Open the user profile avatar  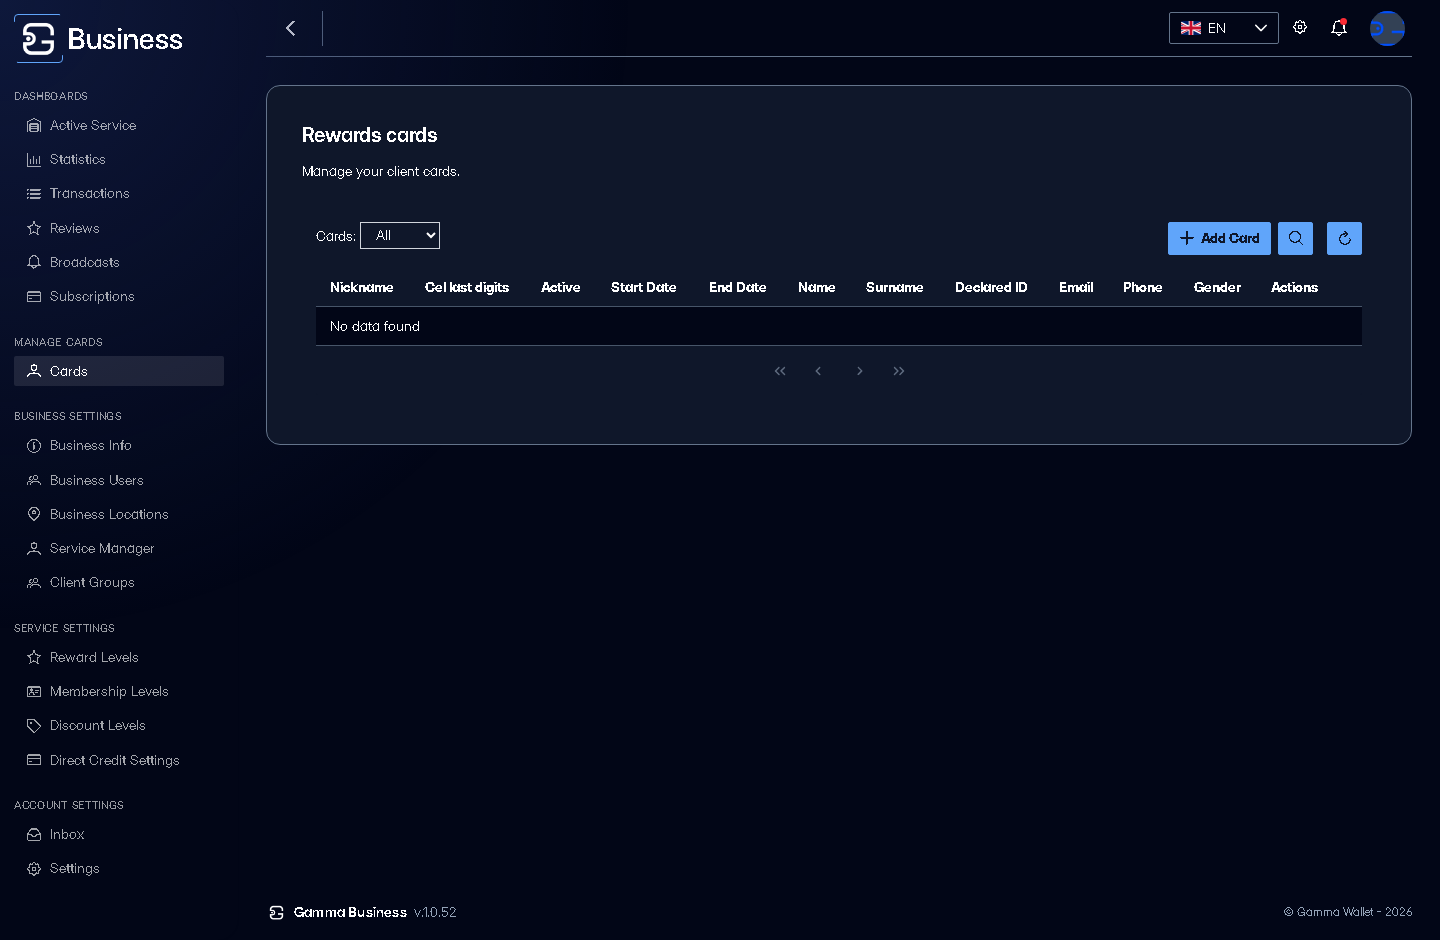click(1387, 28)
